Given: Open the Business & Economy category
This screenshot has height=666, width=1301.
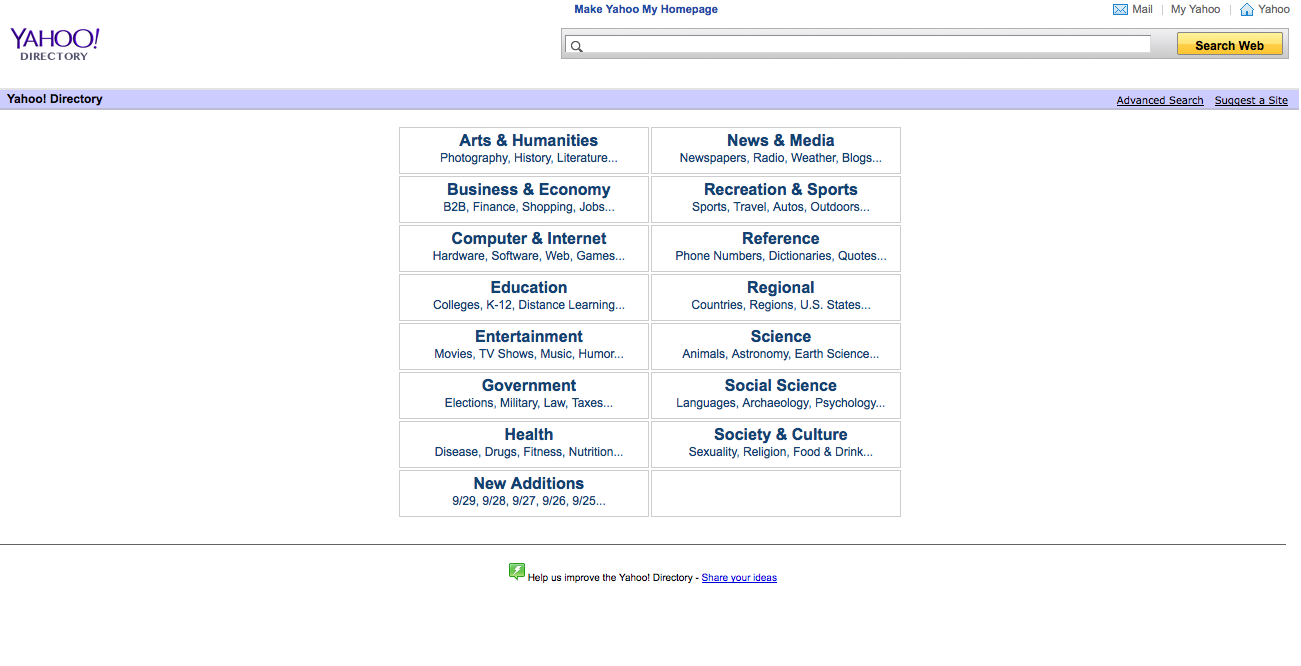Looking at the screenshot, I should pos(528,189).
